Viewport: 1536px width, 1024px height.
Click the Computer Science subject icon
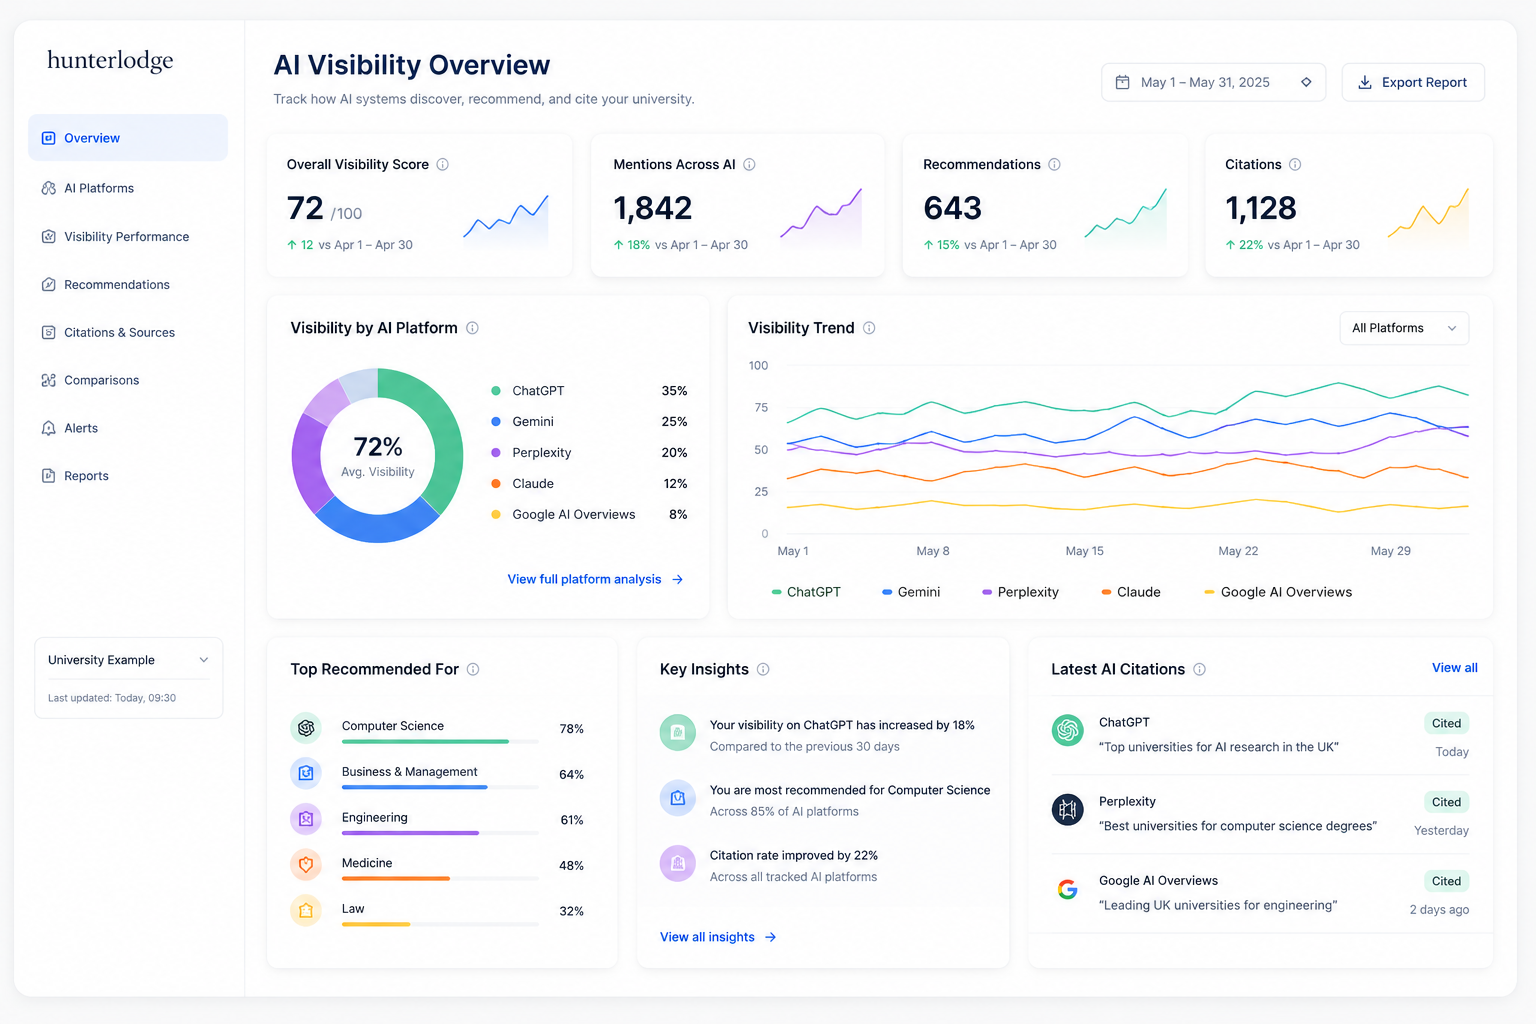(306, 728)
